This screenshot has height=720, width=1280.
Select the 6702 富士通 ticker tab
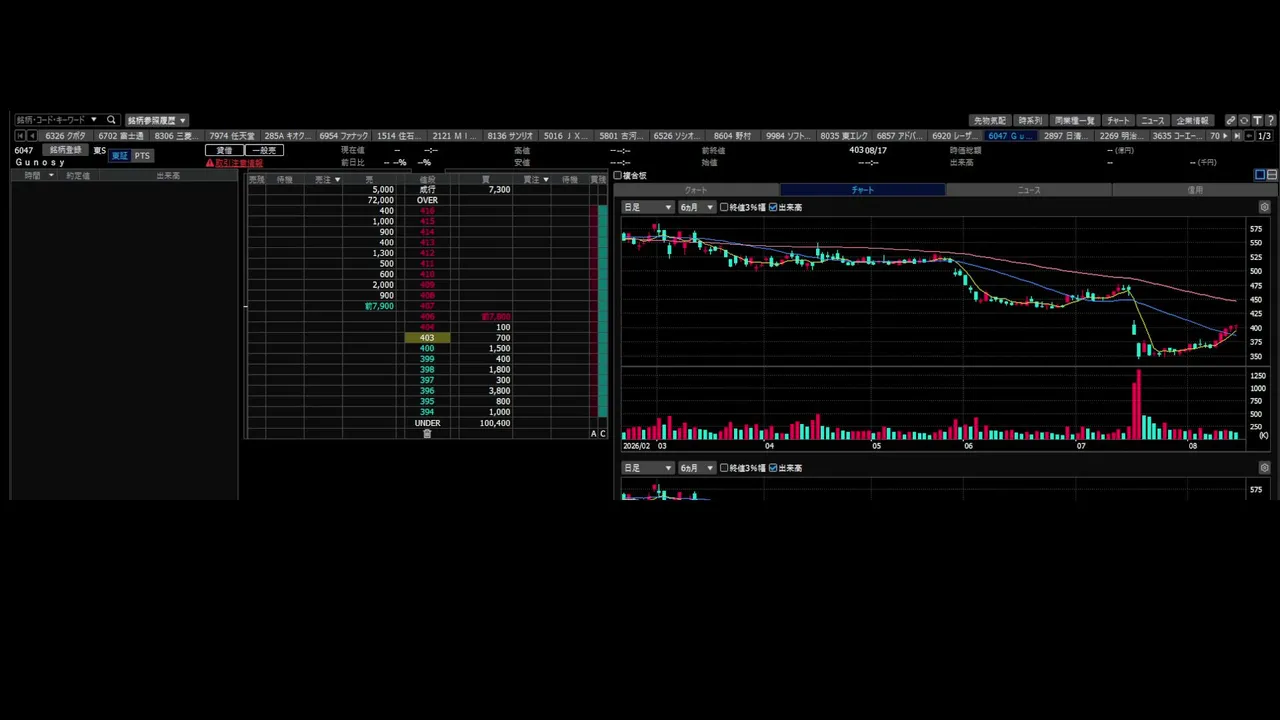pyautogui.click(x=121, y=136)
